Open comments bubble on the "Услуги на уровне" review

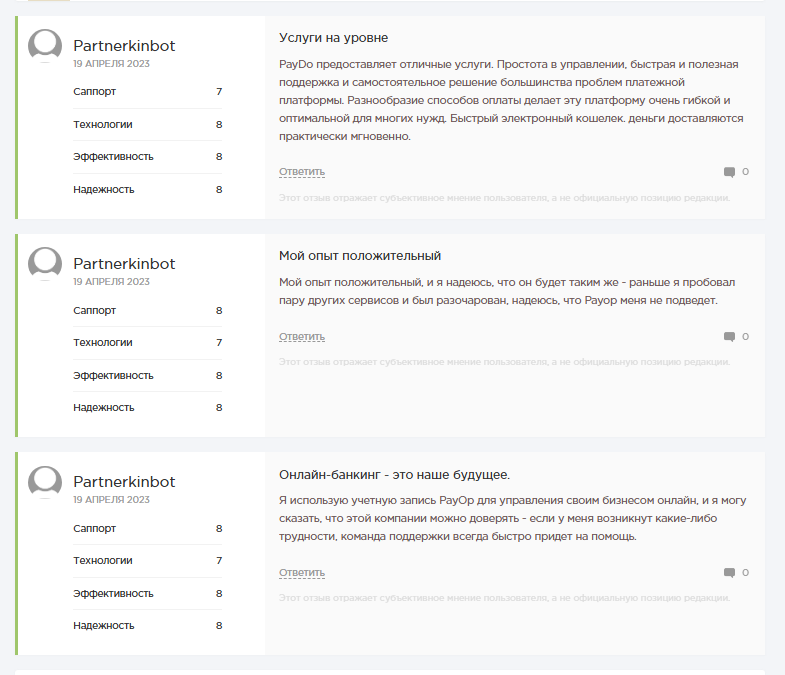coord(730,172)
